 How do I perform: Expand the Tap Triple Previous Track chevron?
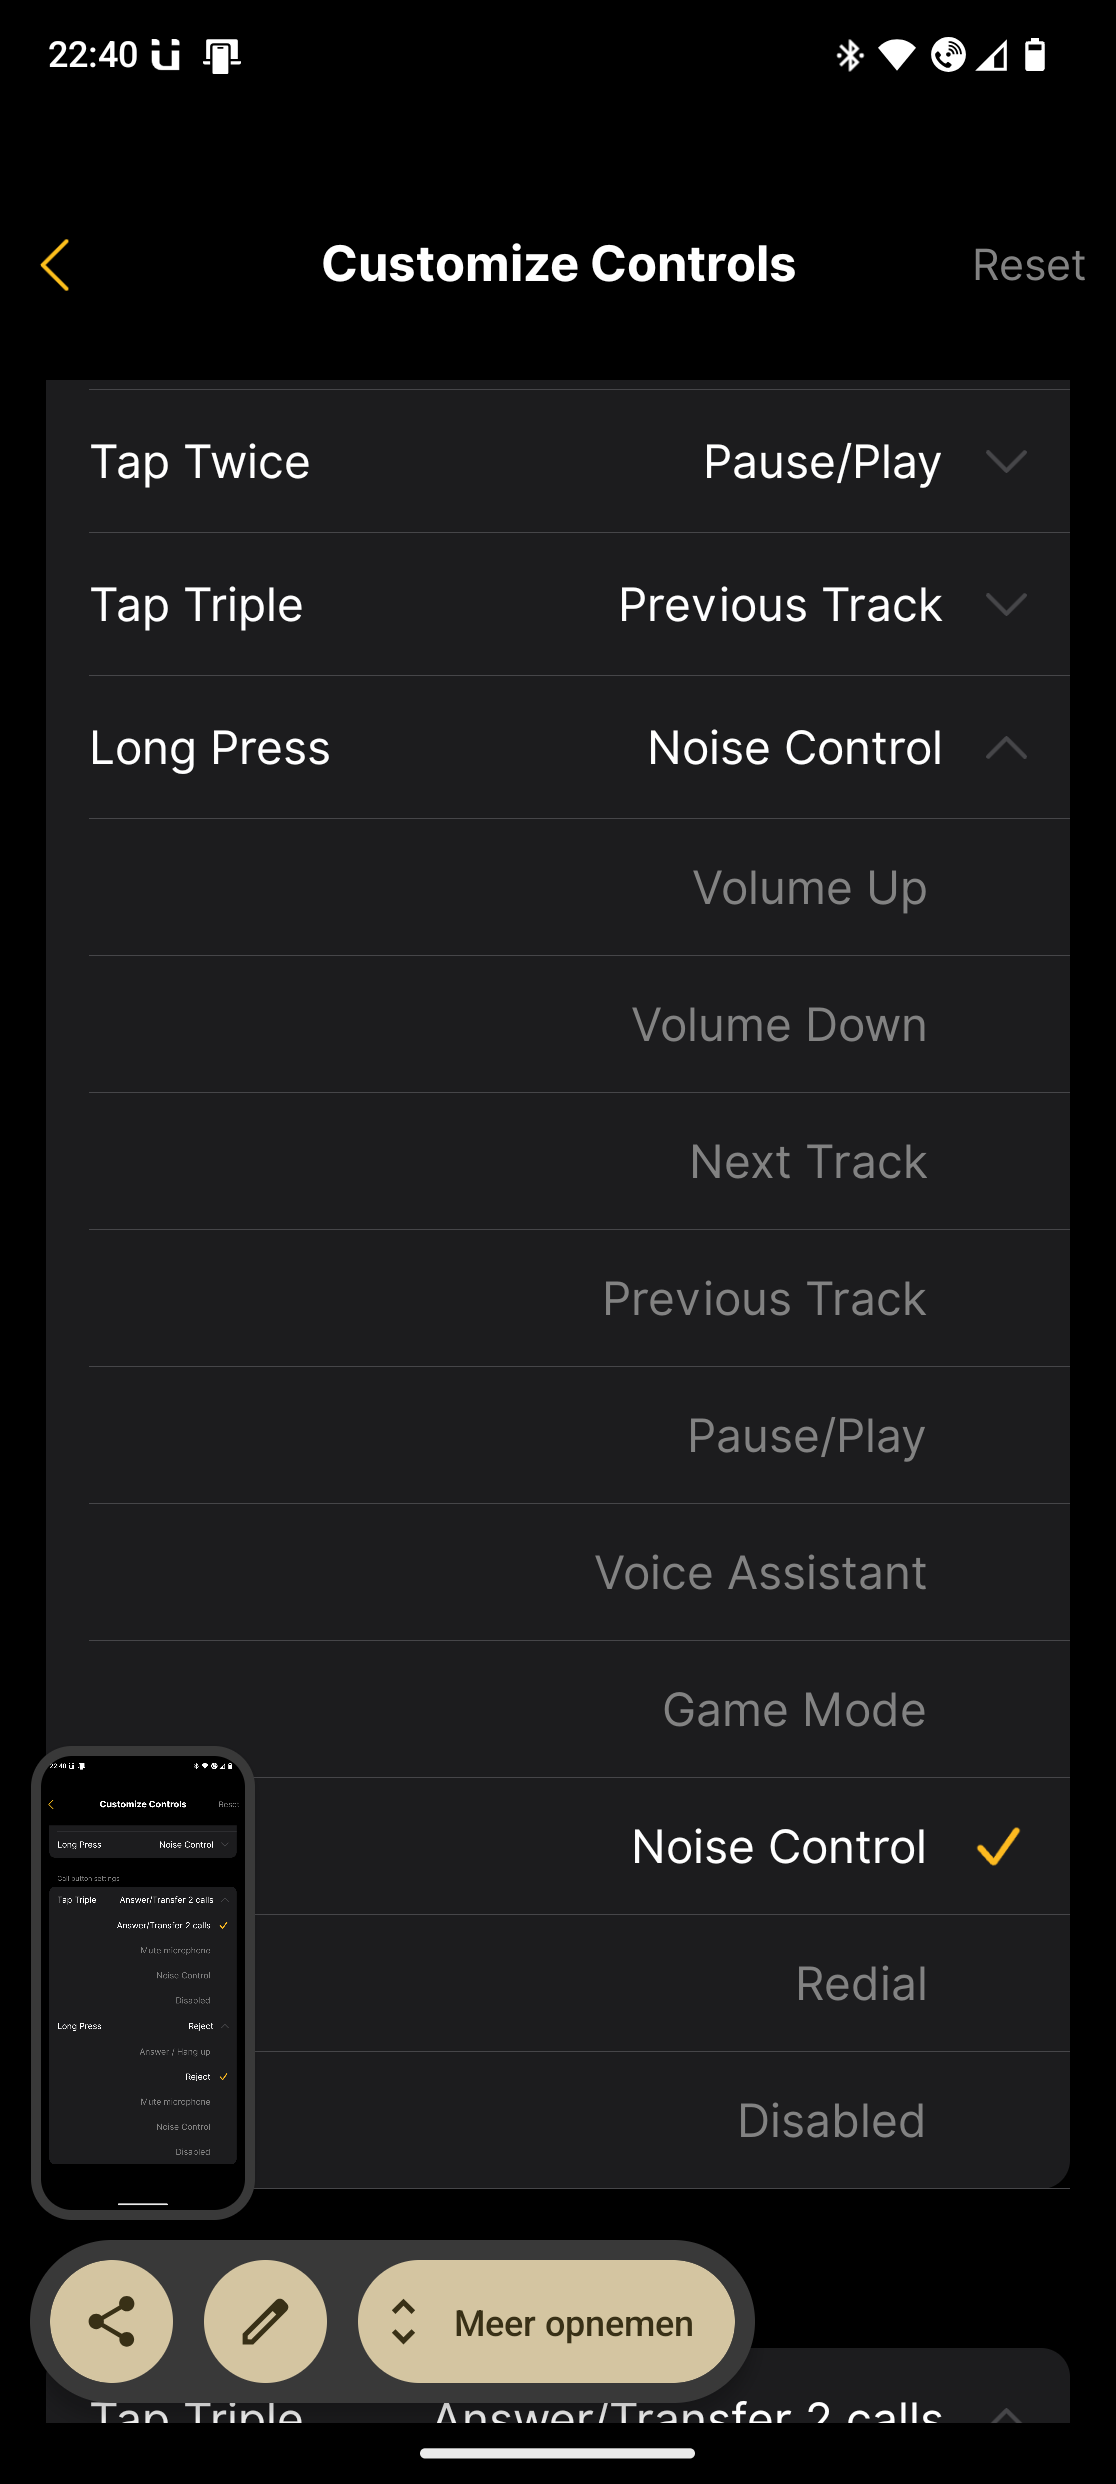(x=1006, y=604)
